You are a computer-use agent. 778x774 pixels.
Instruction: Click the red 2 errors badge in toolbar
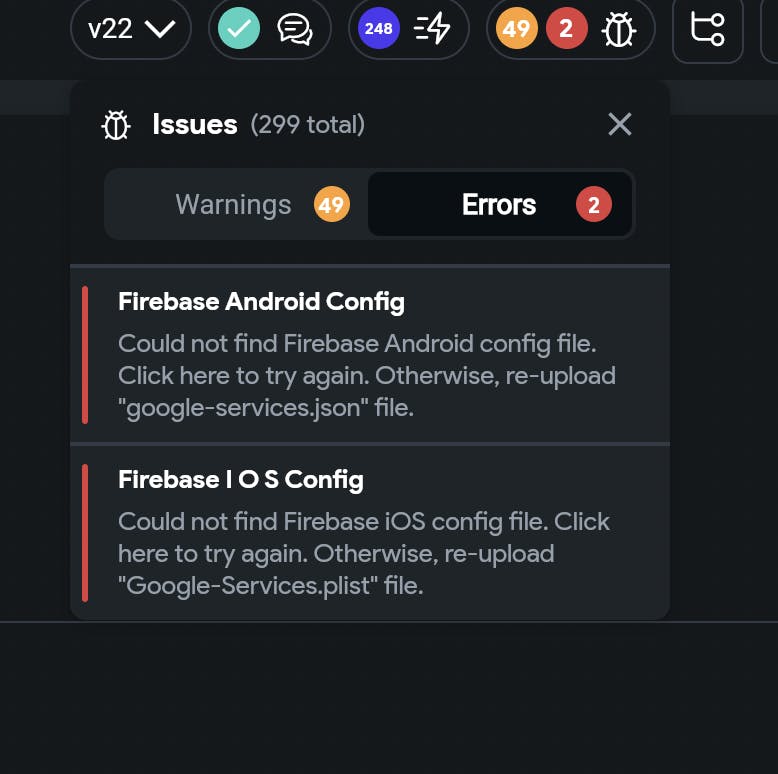567,28
